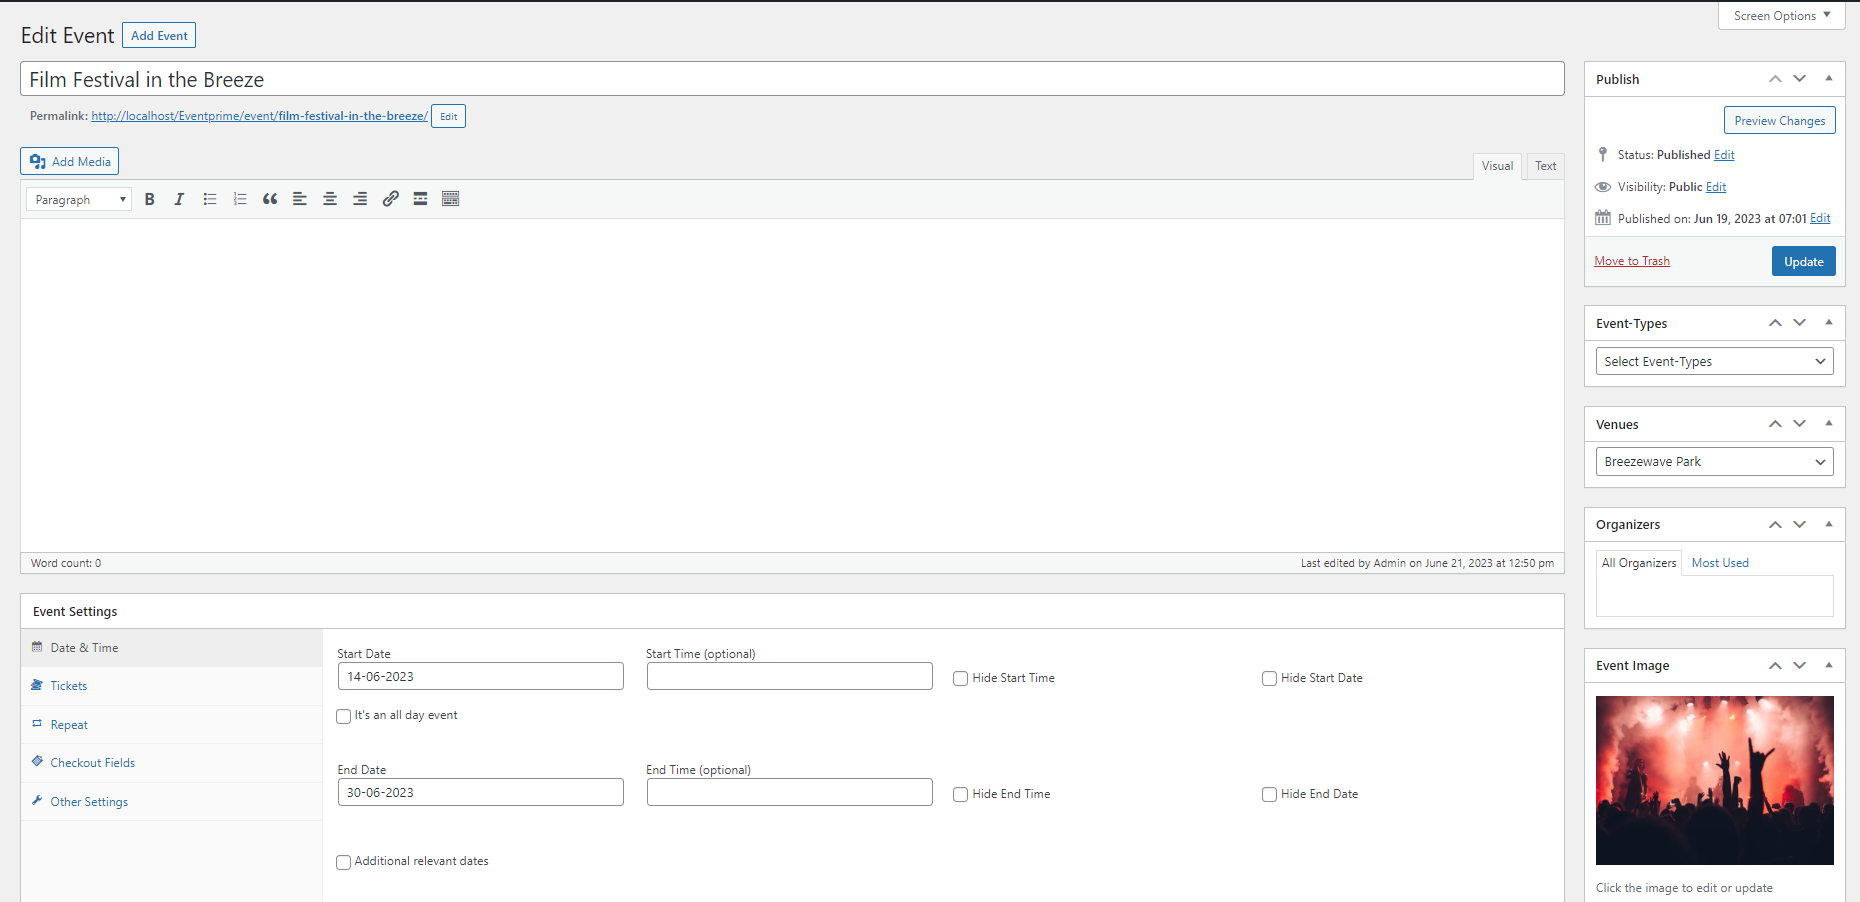
Task: Click the event image thumbnail
Action: pos(1714,780)
